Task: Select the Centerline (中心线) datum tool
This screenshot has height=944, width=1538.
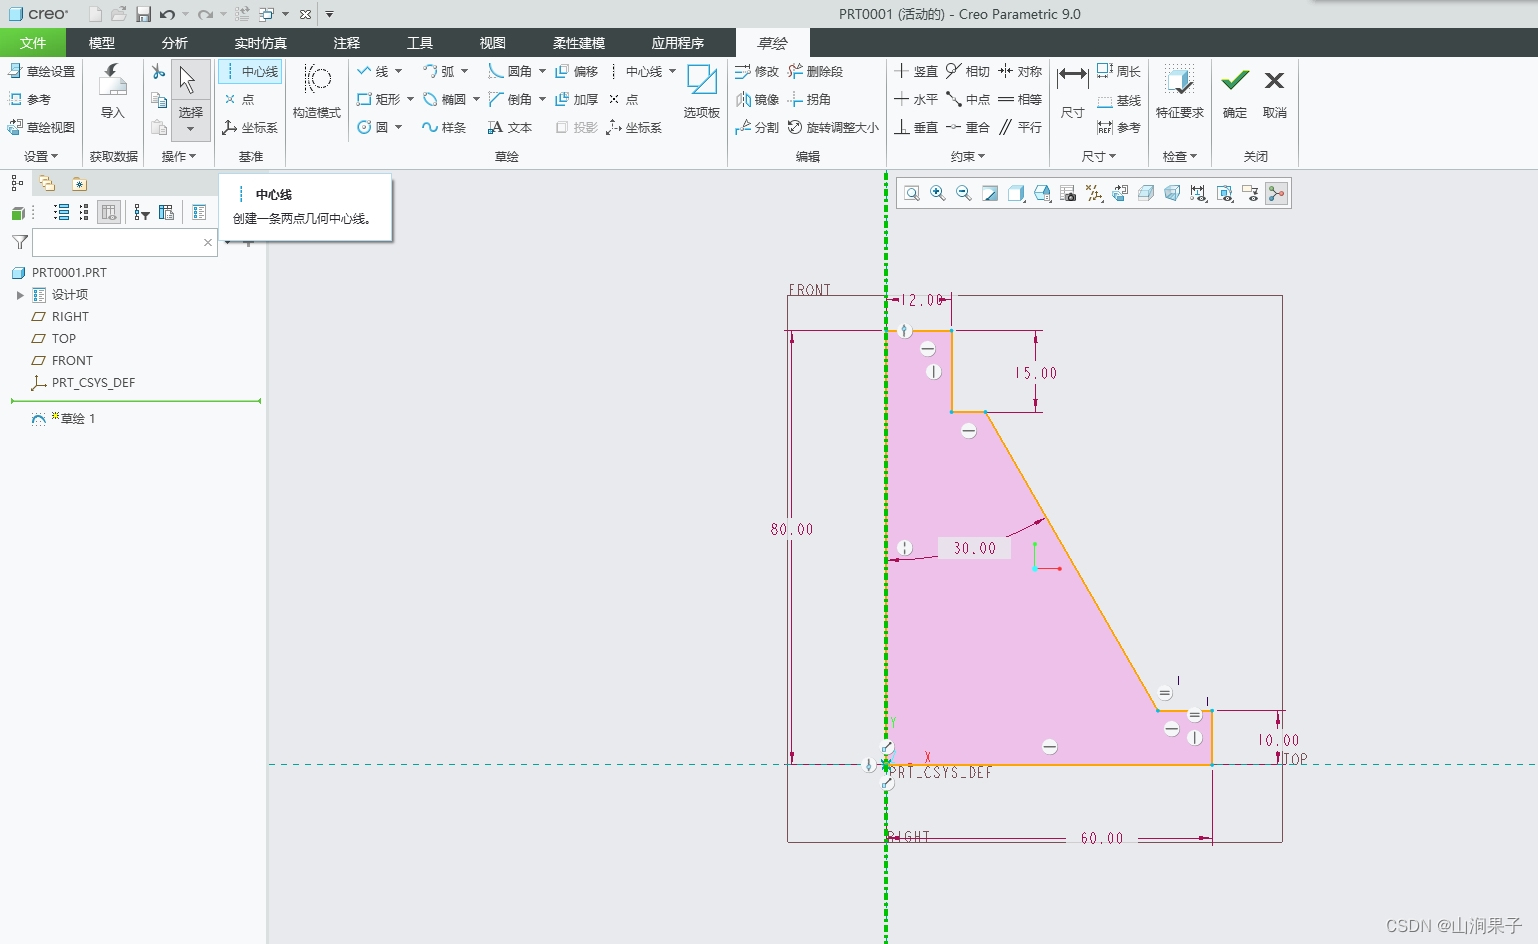Action: (250, 72)
